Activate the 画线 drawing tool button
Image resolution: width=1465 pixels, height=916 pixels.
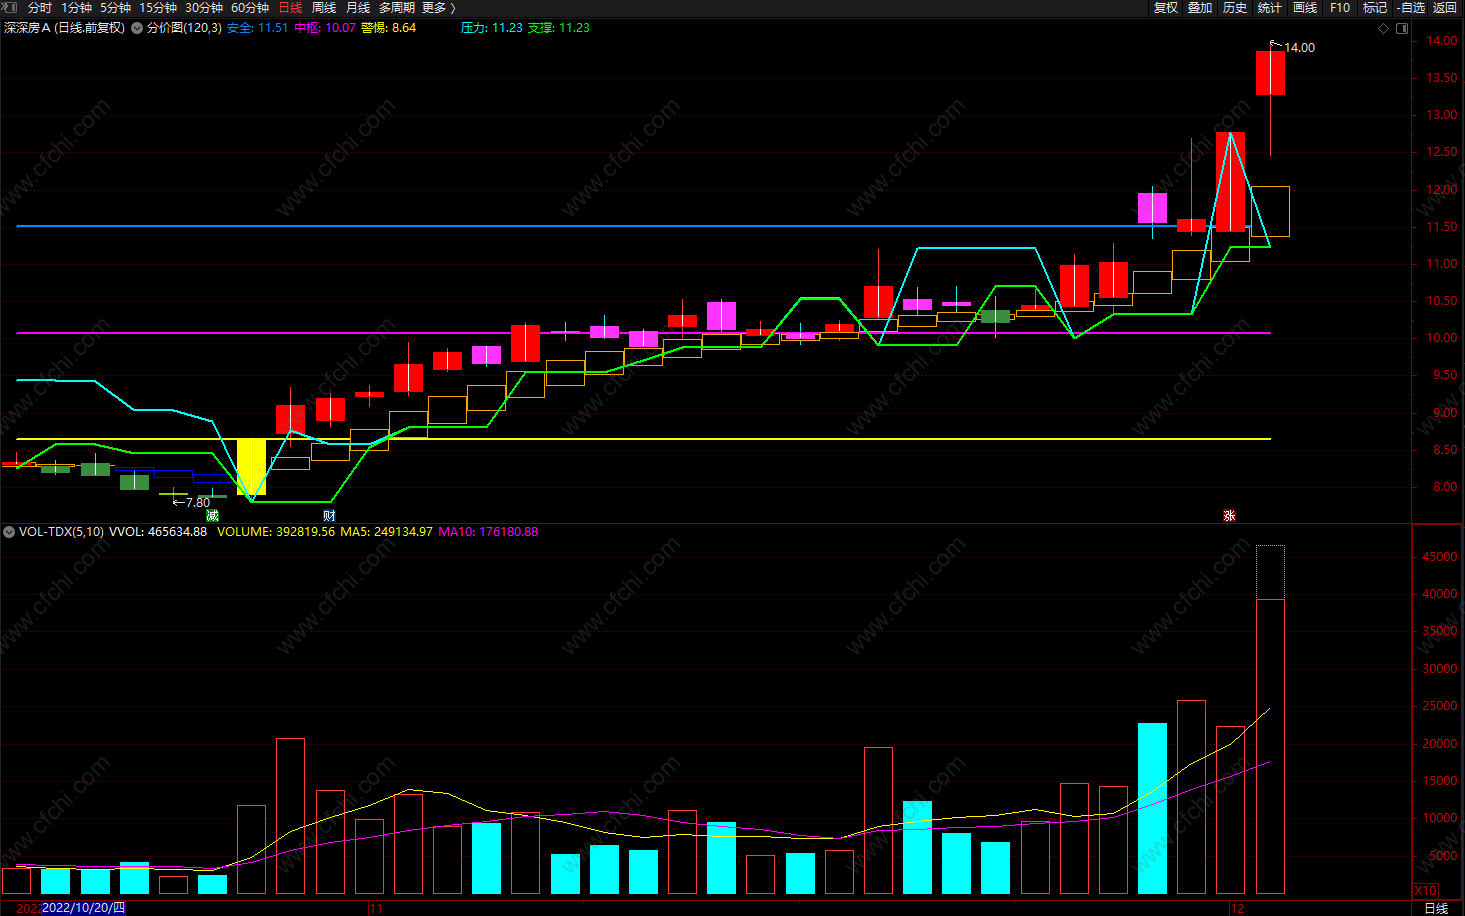point(1305,7)
